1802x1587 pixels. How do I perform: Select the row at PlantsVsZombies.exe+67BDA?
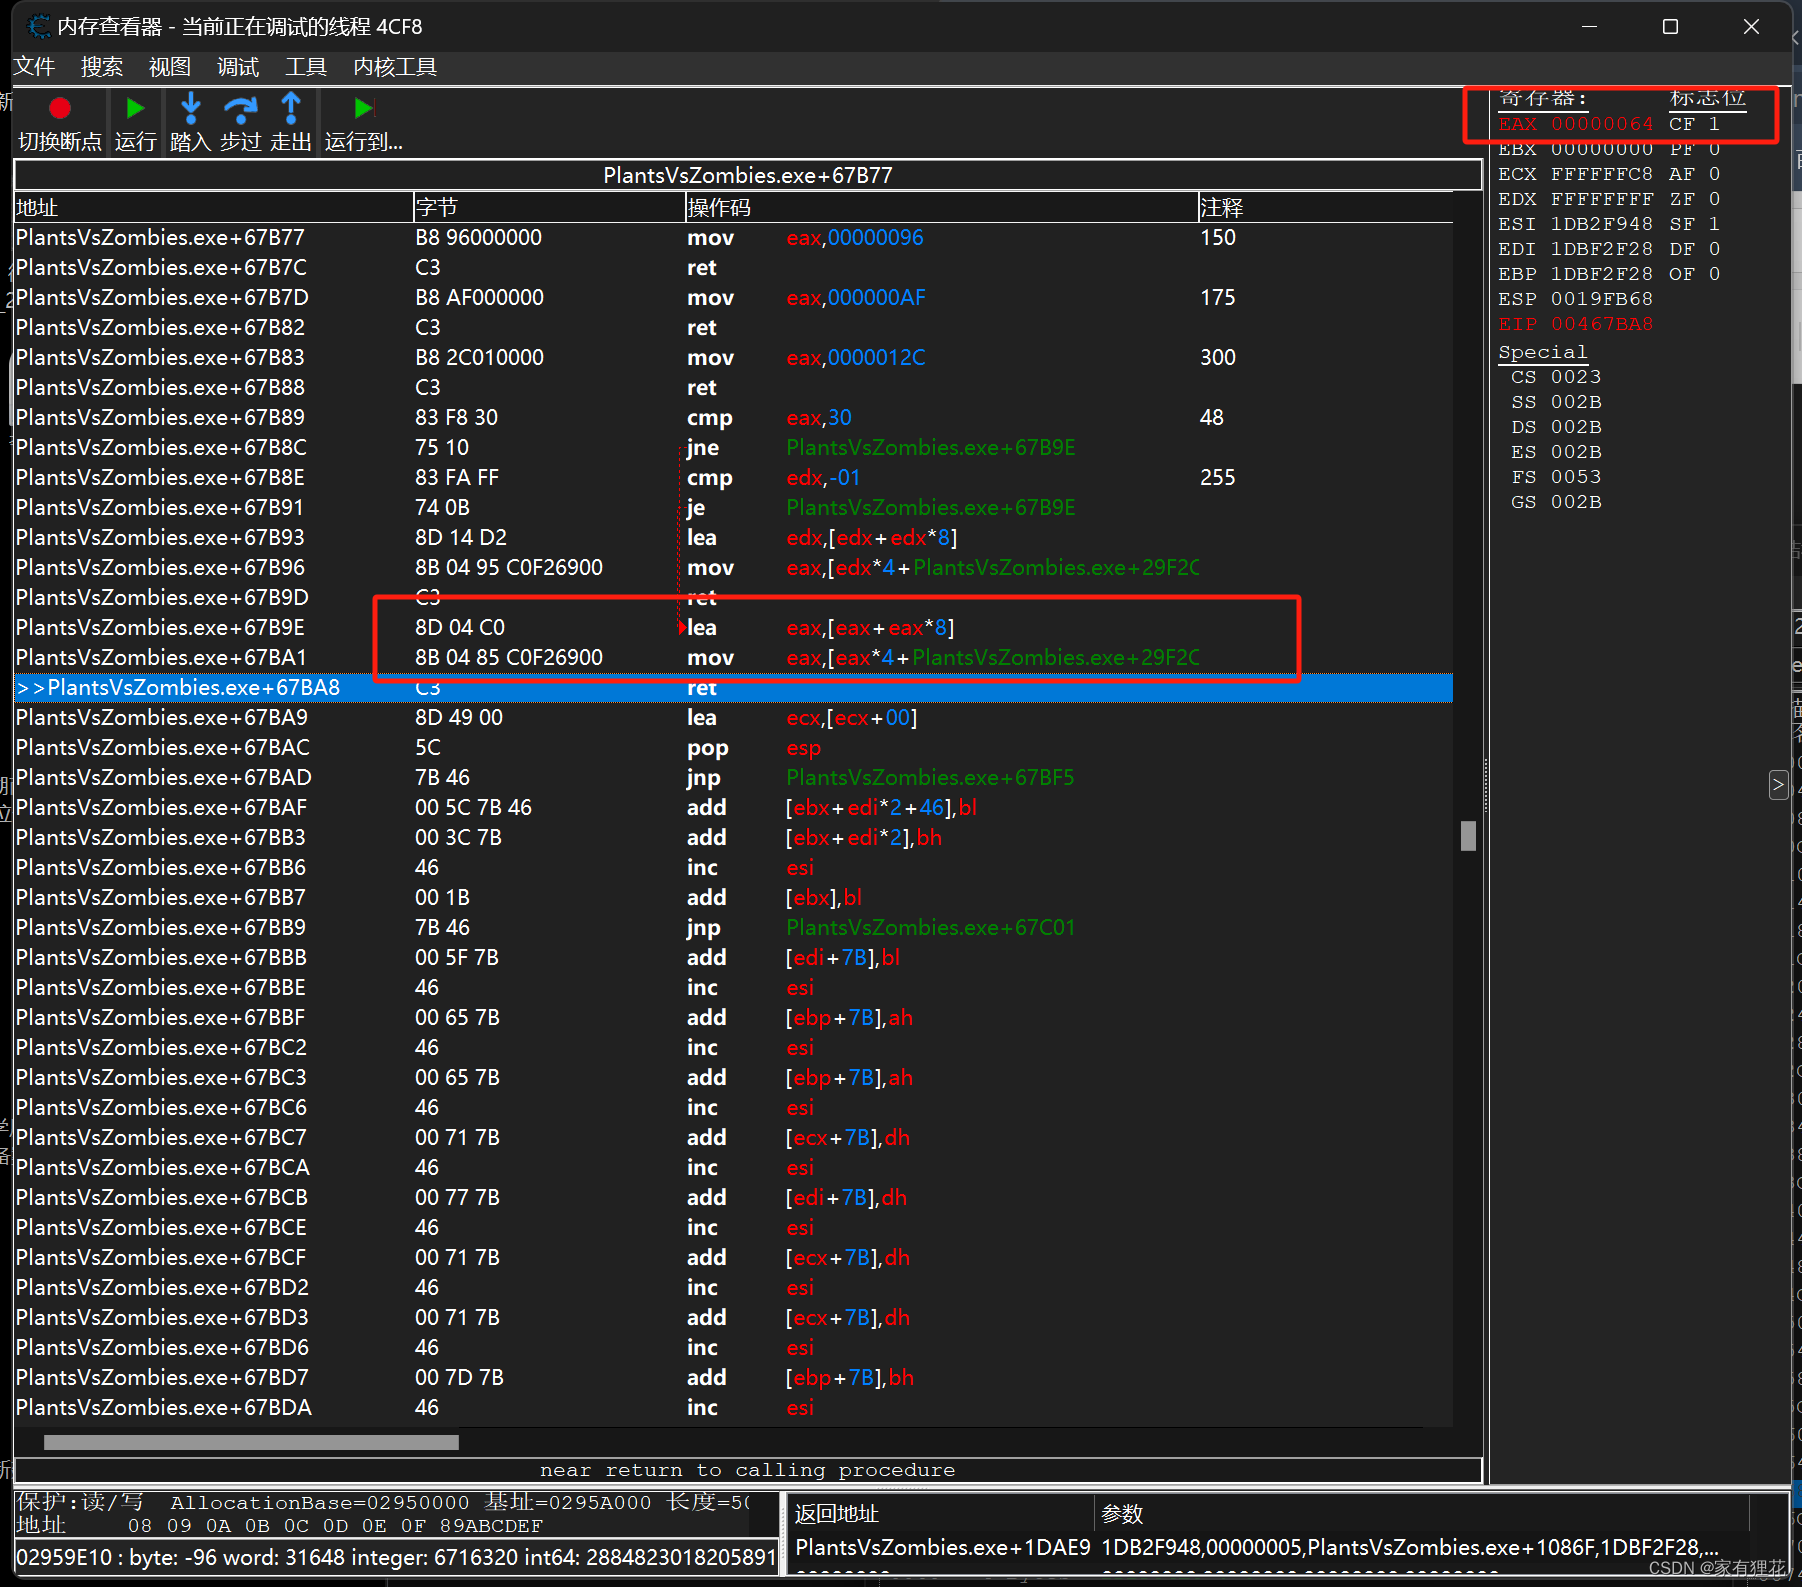click(x=734, y=1407)
